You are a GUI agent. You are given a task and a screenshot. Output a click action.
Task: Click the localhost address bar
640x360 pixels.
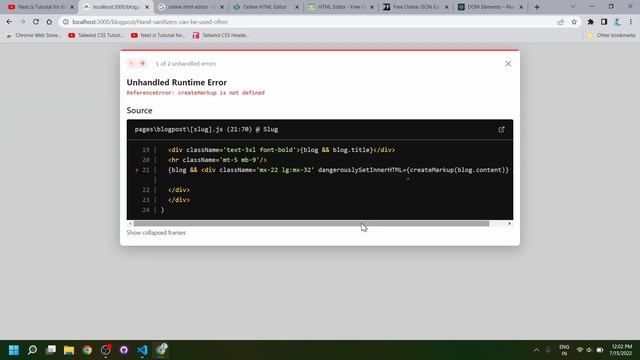coord(310,22)
